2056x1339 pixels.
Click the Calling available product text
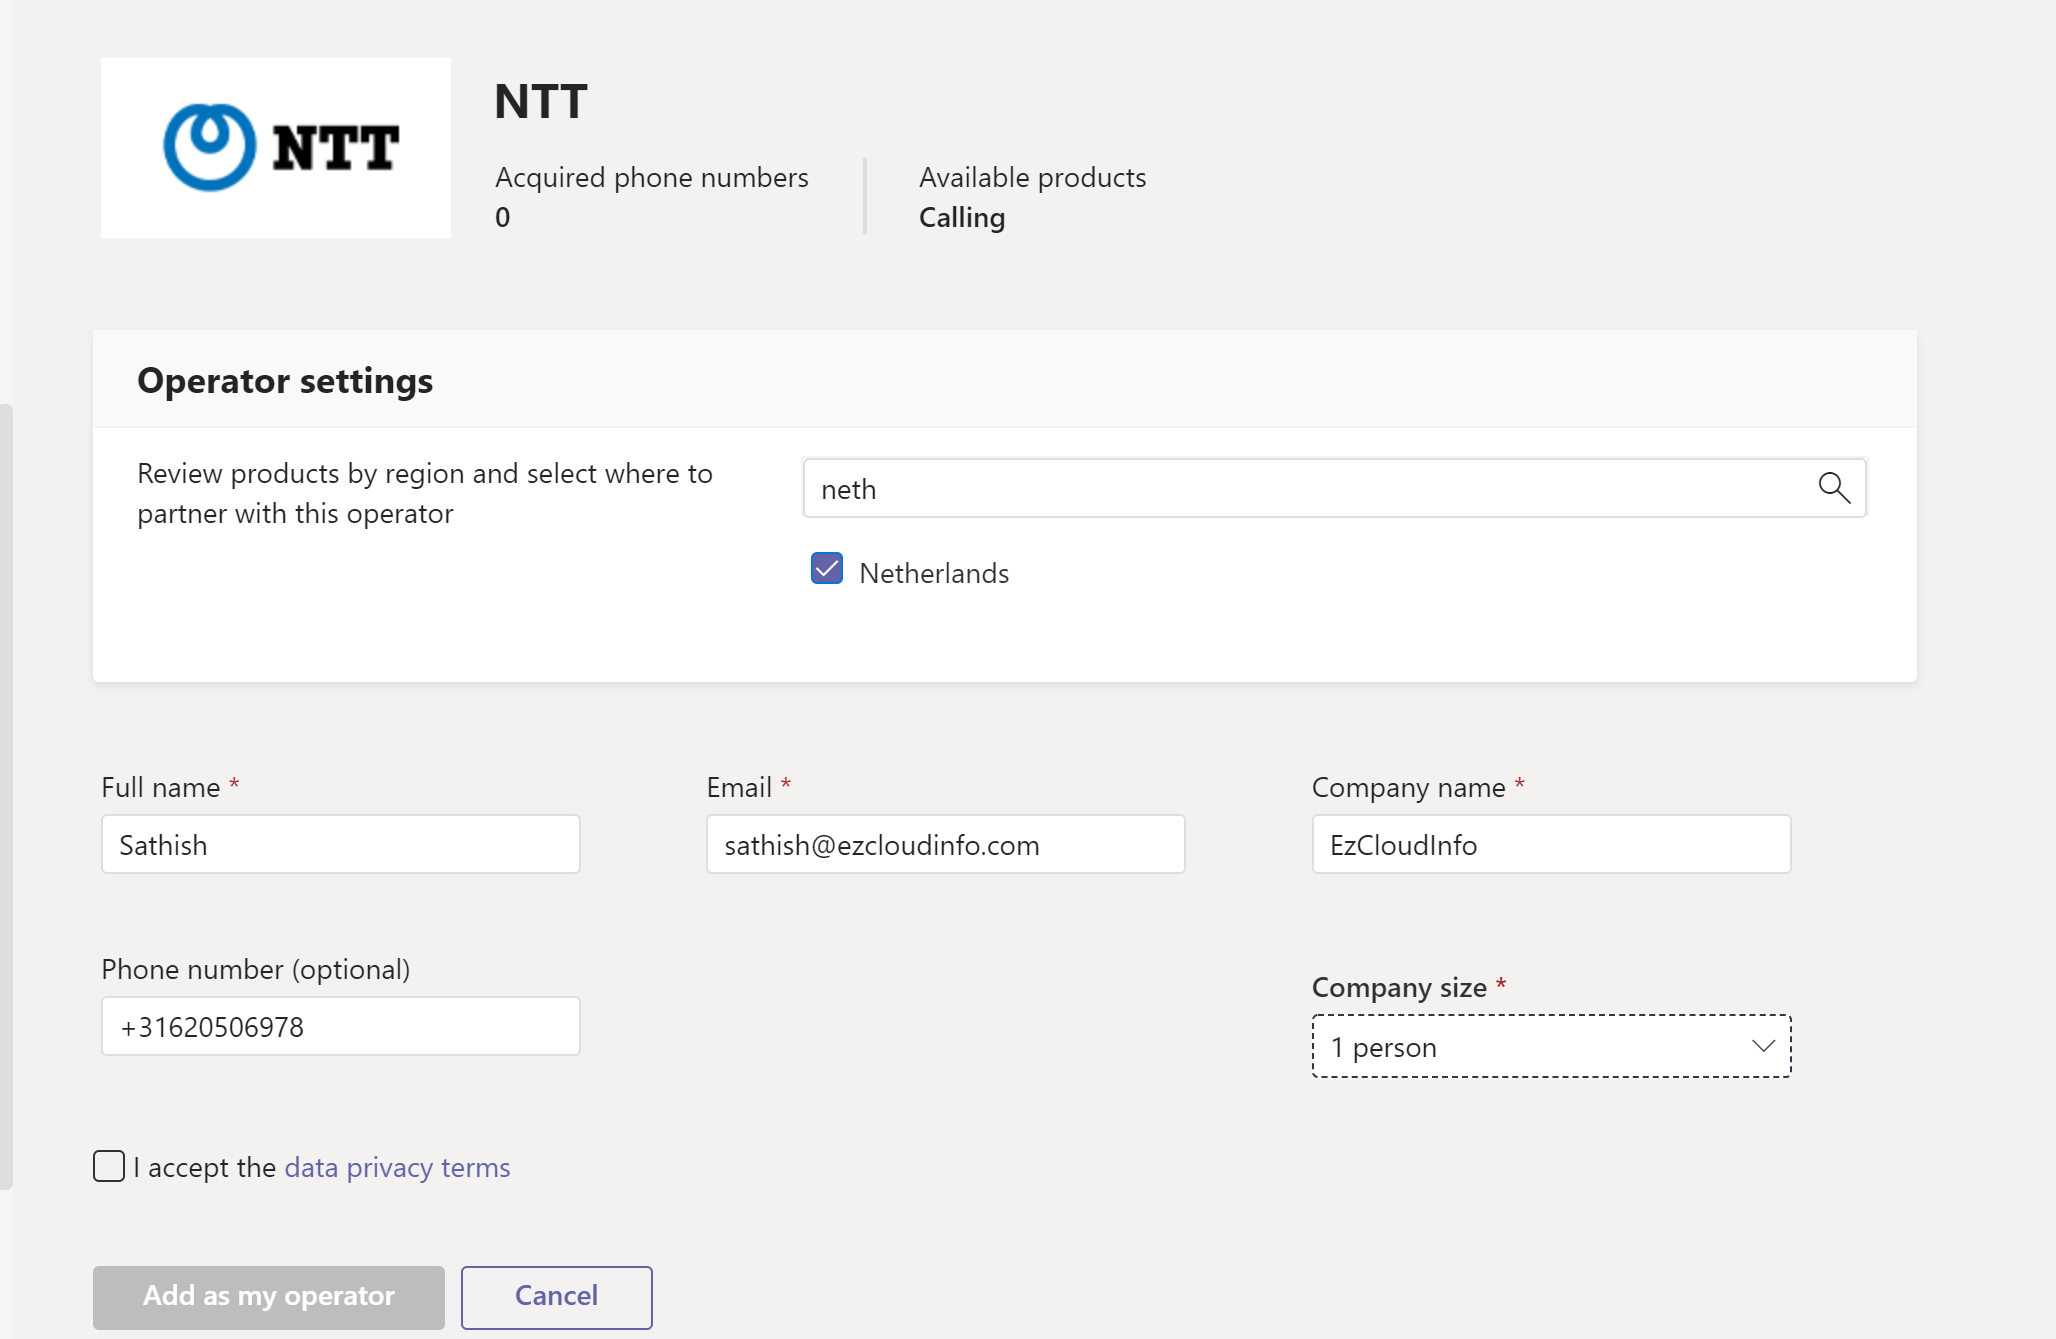point(962,217)
